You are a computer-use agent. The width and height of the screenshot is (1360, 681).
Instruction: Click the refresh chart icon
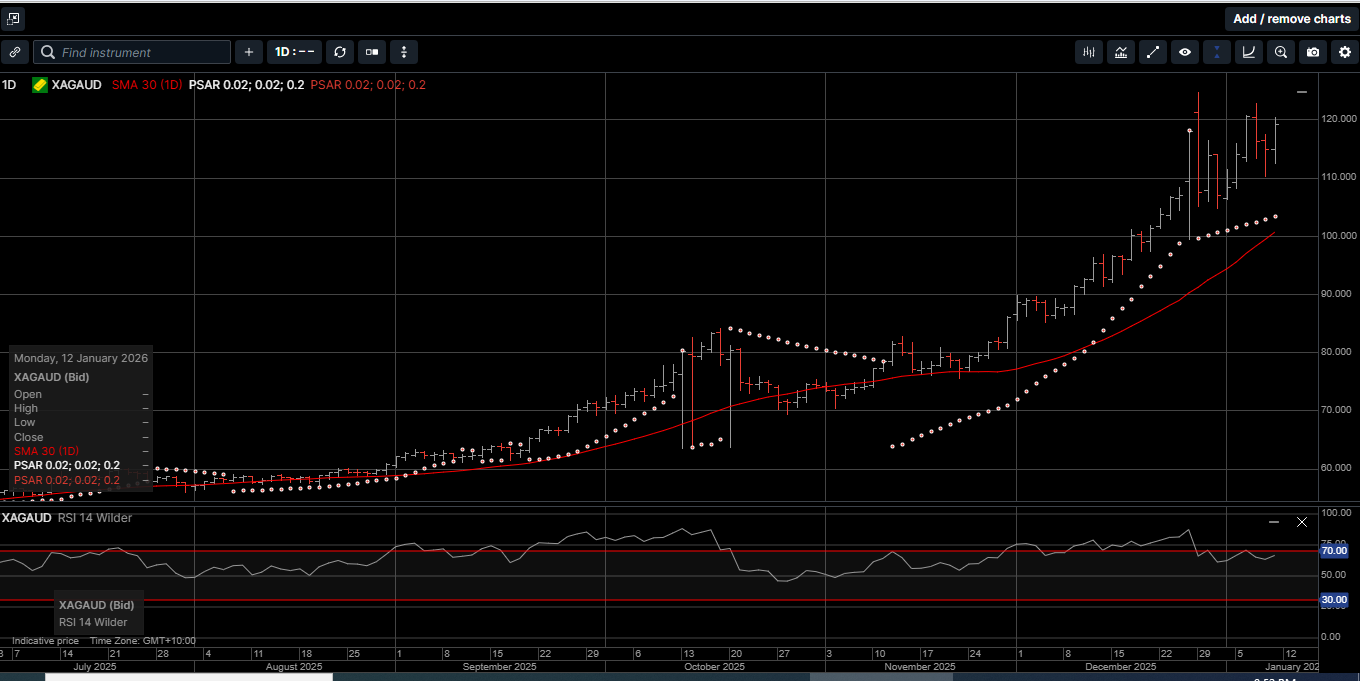tap(340, 52)
